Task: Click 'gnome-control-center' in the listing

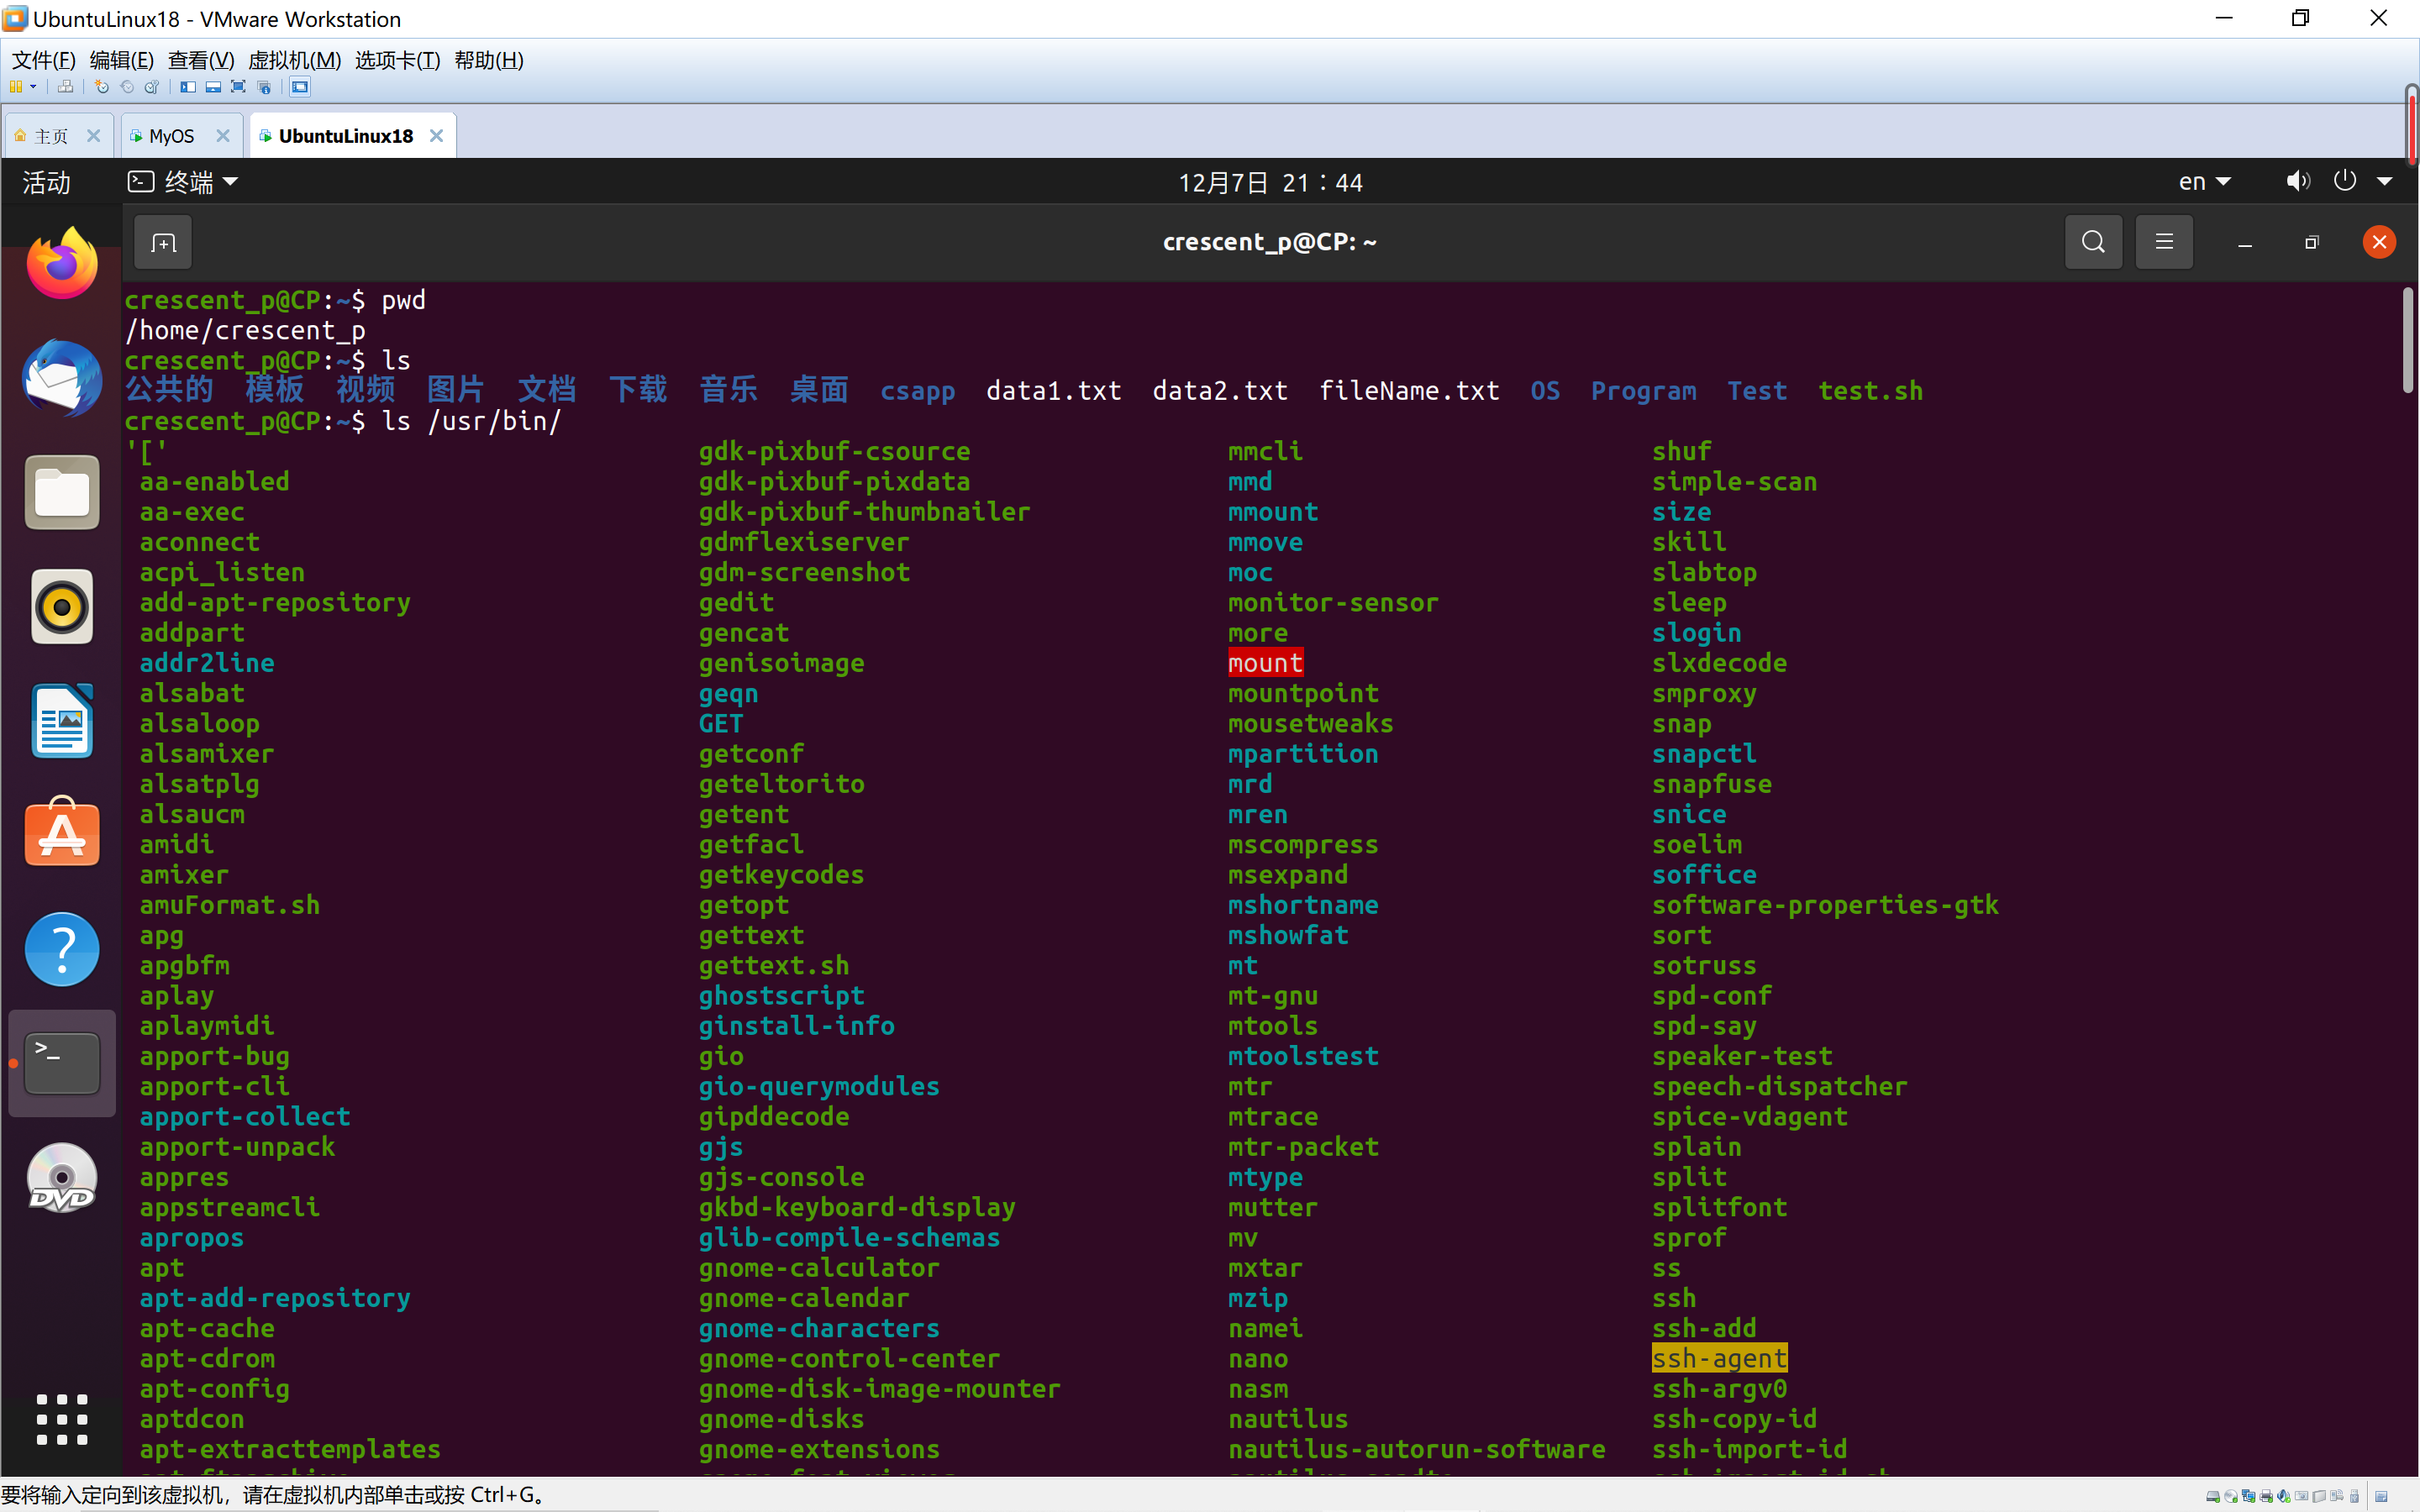Action: click(x=849, y=1358)
